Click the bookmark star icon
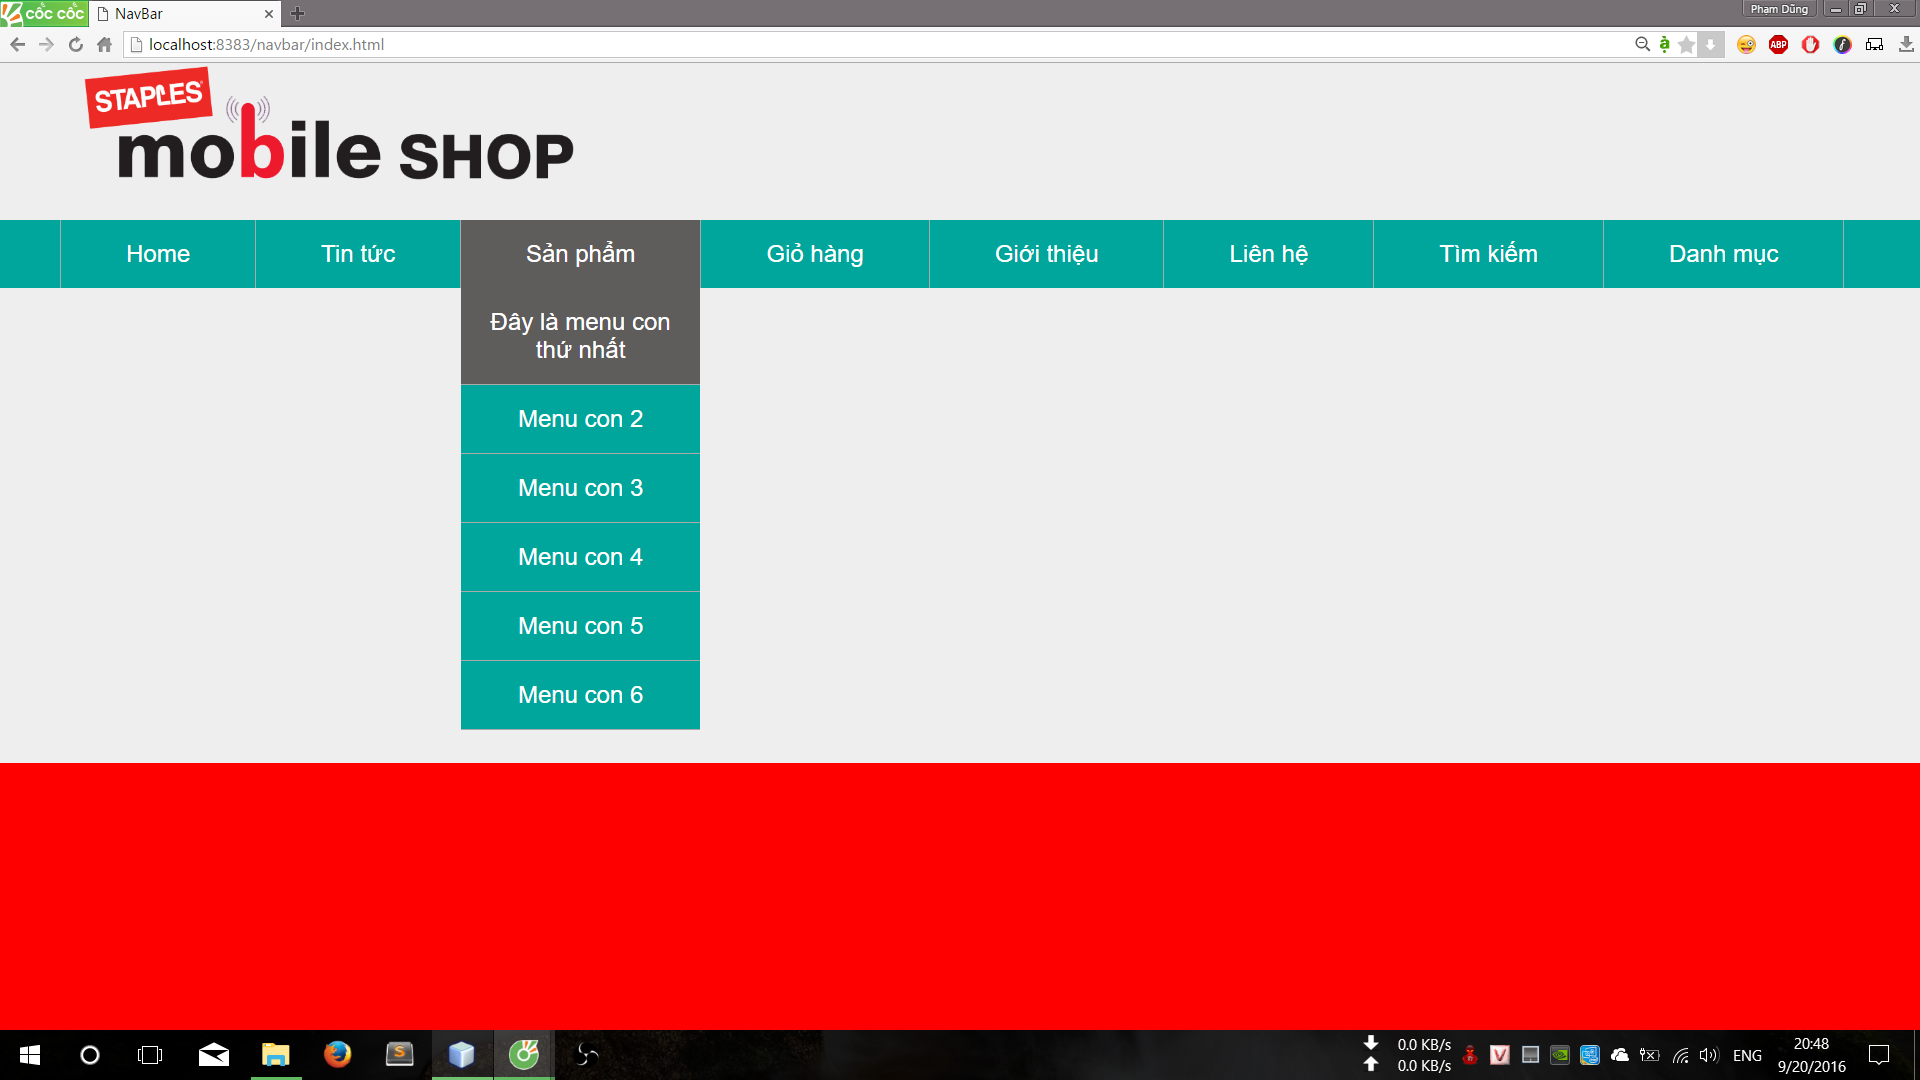This screenshot has width=1920, height=1080. 1687,44
